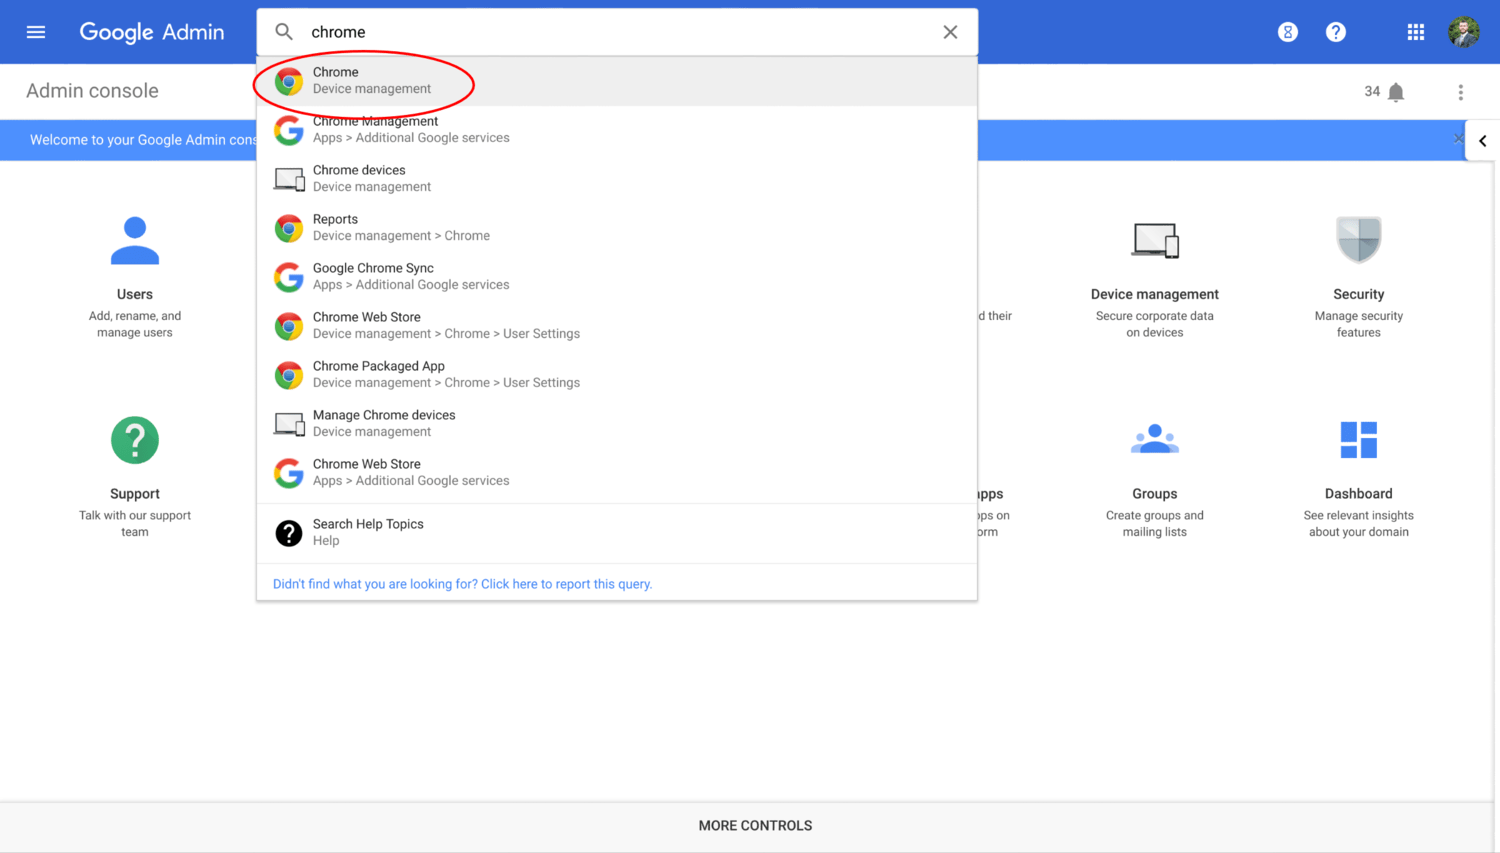
Task: Click the Groups card title
Action: (x=1155, y=494)
